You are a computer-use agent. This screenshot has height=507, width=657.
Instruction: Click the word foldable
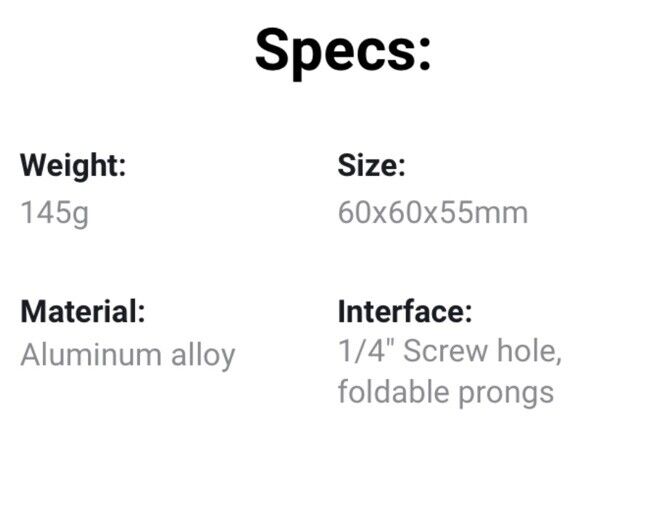click(392, 391)
